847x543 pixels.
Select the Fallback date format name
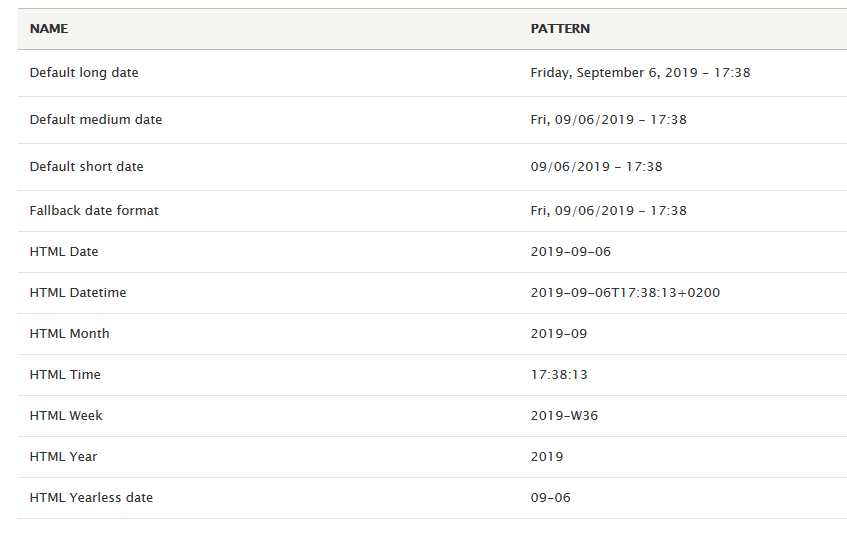point(94,211)
